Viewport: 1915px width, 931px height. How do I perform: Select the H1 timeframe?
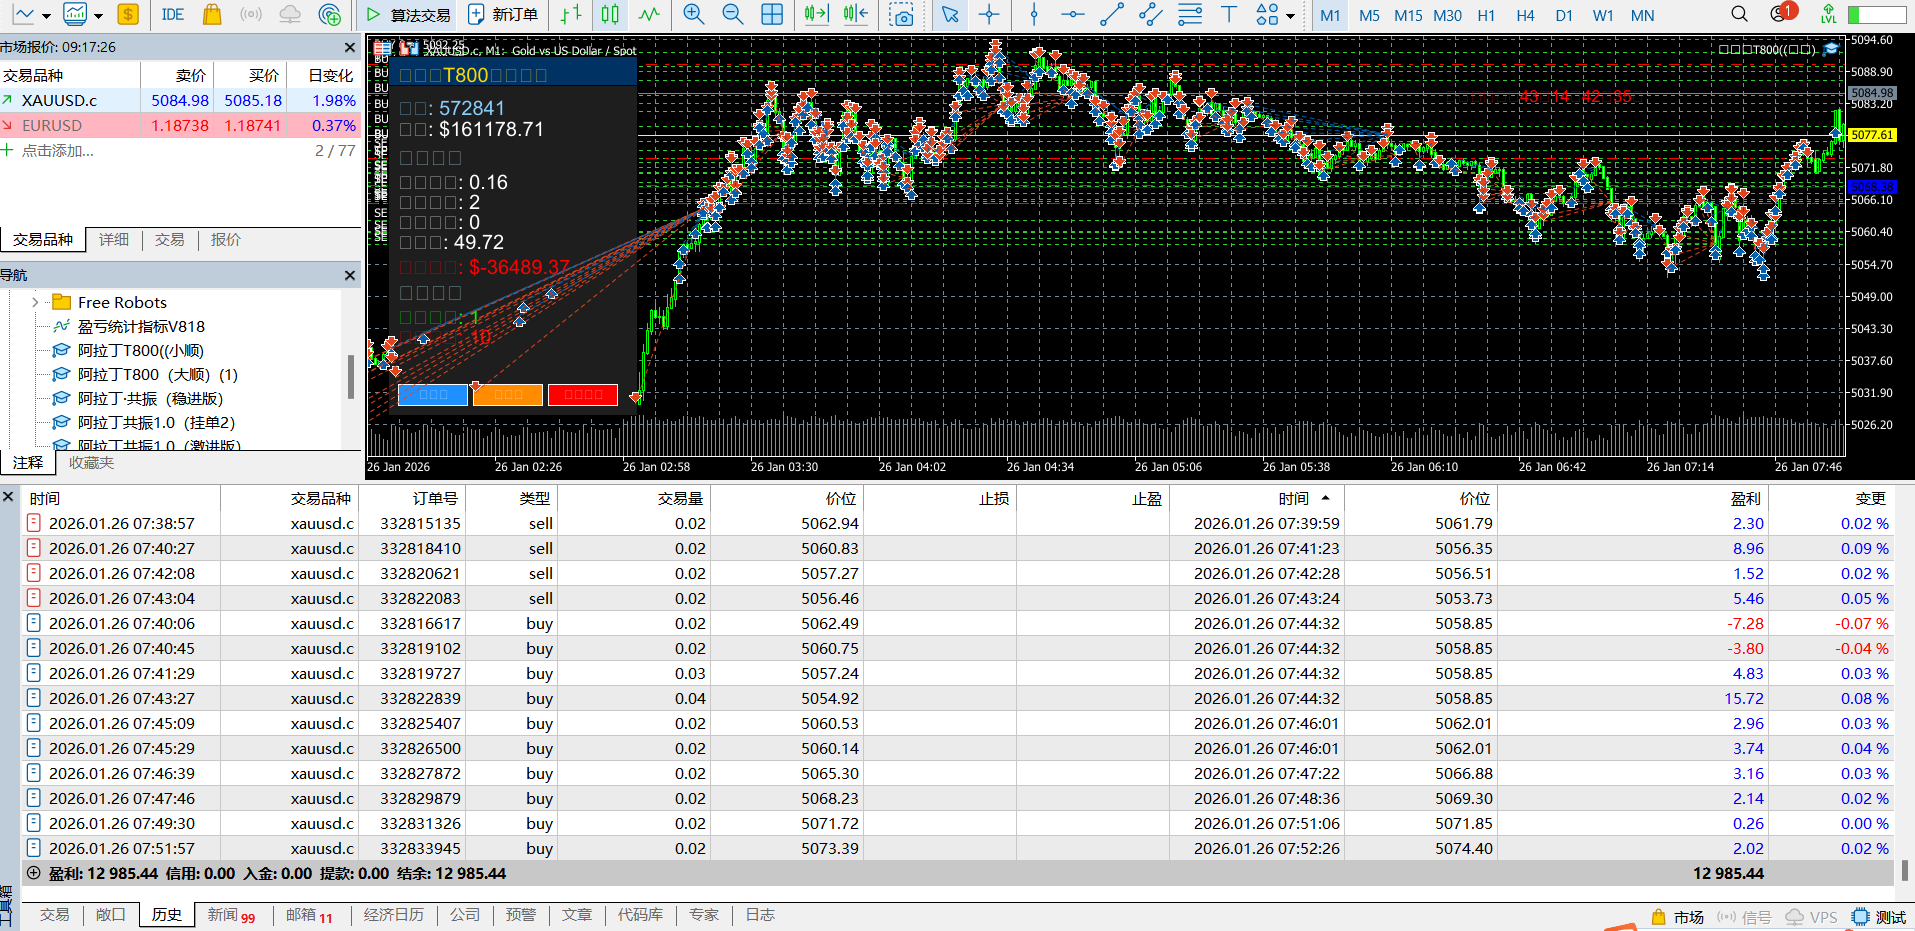coord(1486,15)
